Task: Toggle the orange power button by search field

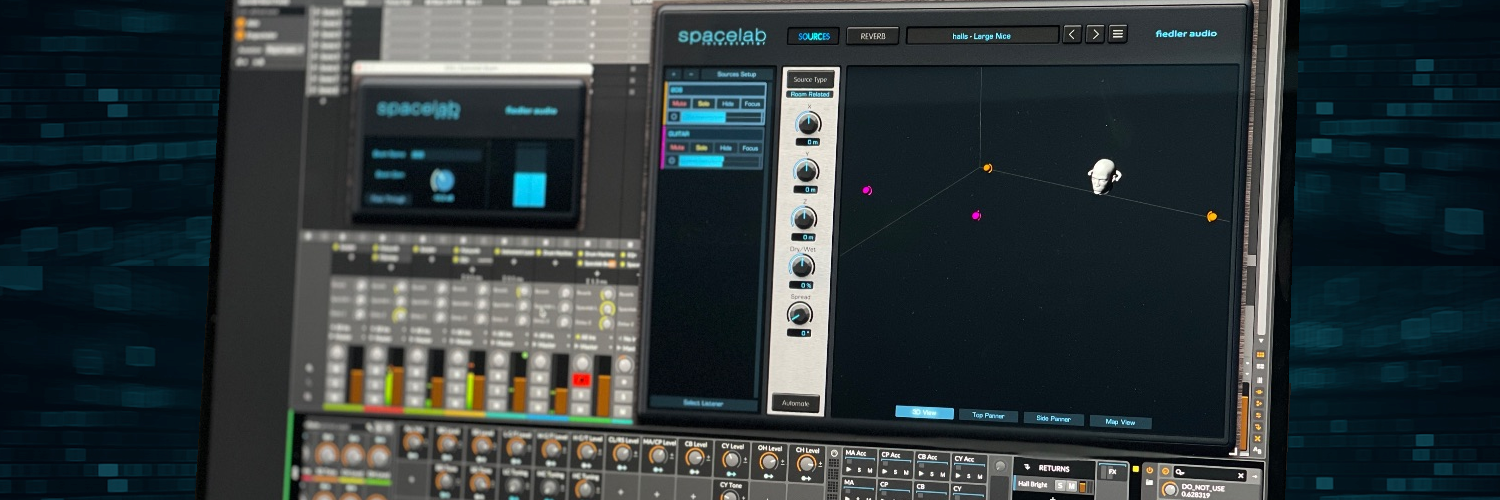Action: 1149,471
